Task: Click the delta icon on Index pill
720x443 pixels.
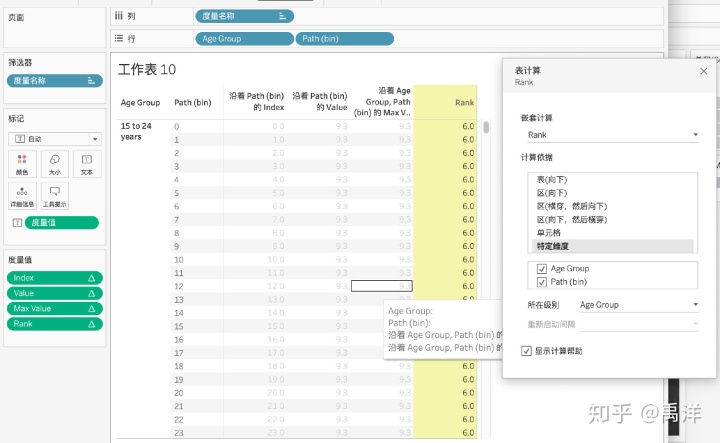Action: click(x=91, y=278)
